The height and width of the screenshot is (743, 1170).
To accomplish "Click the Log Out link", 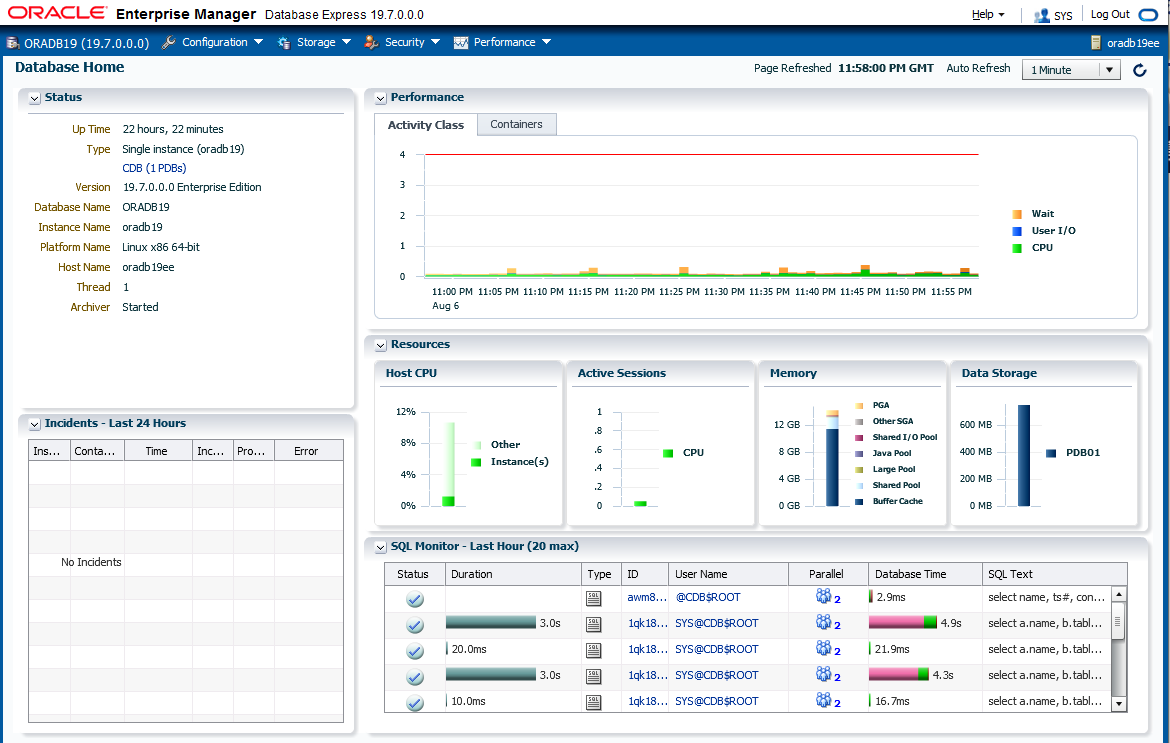I will 1108,14.
